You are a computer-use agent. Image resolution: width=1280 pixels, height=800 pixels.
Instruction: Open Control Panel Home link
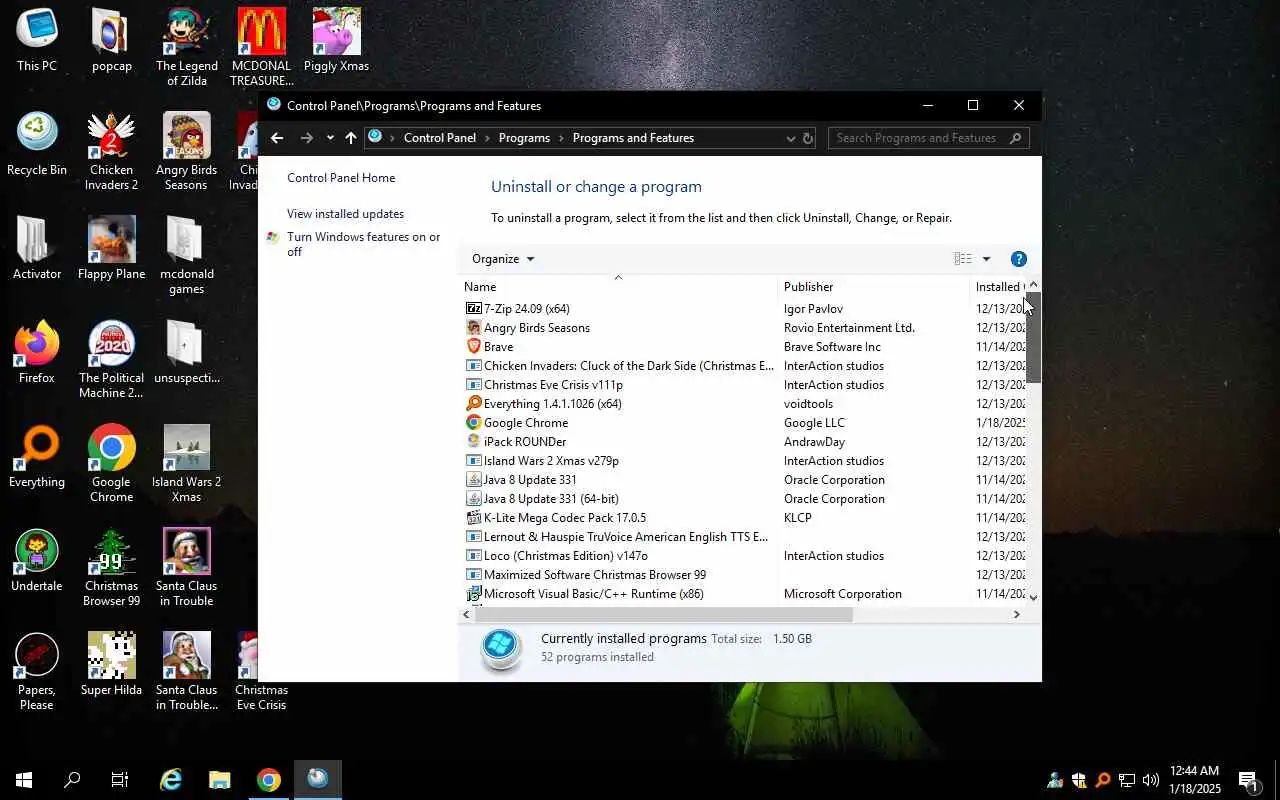point(341,178)
